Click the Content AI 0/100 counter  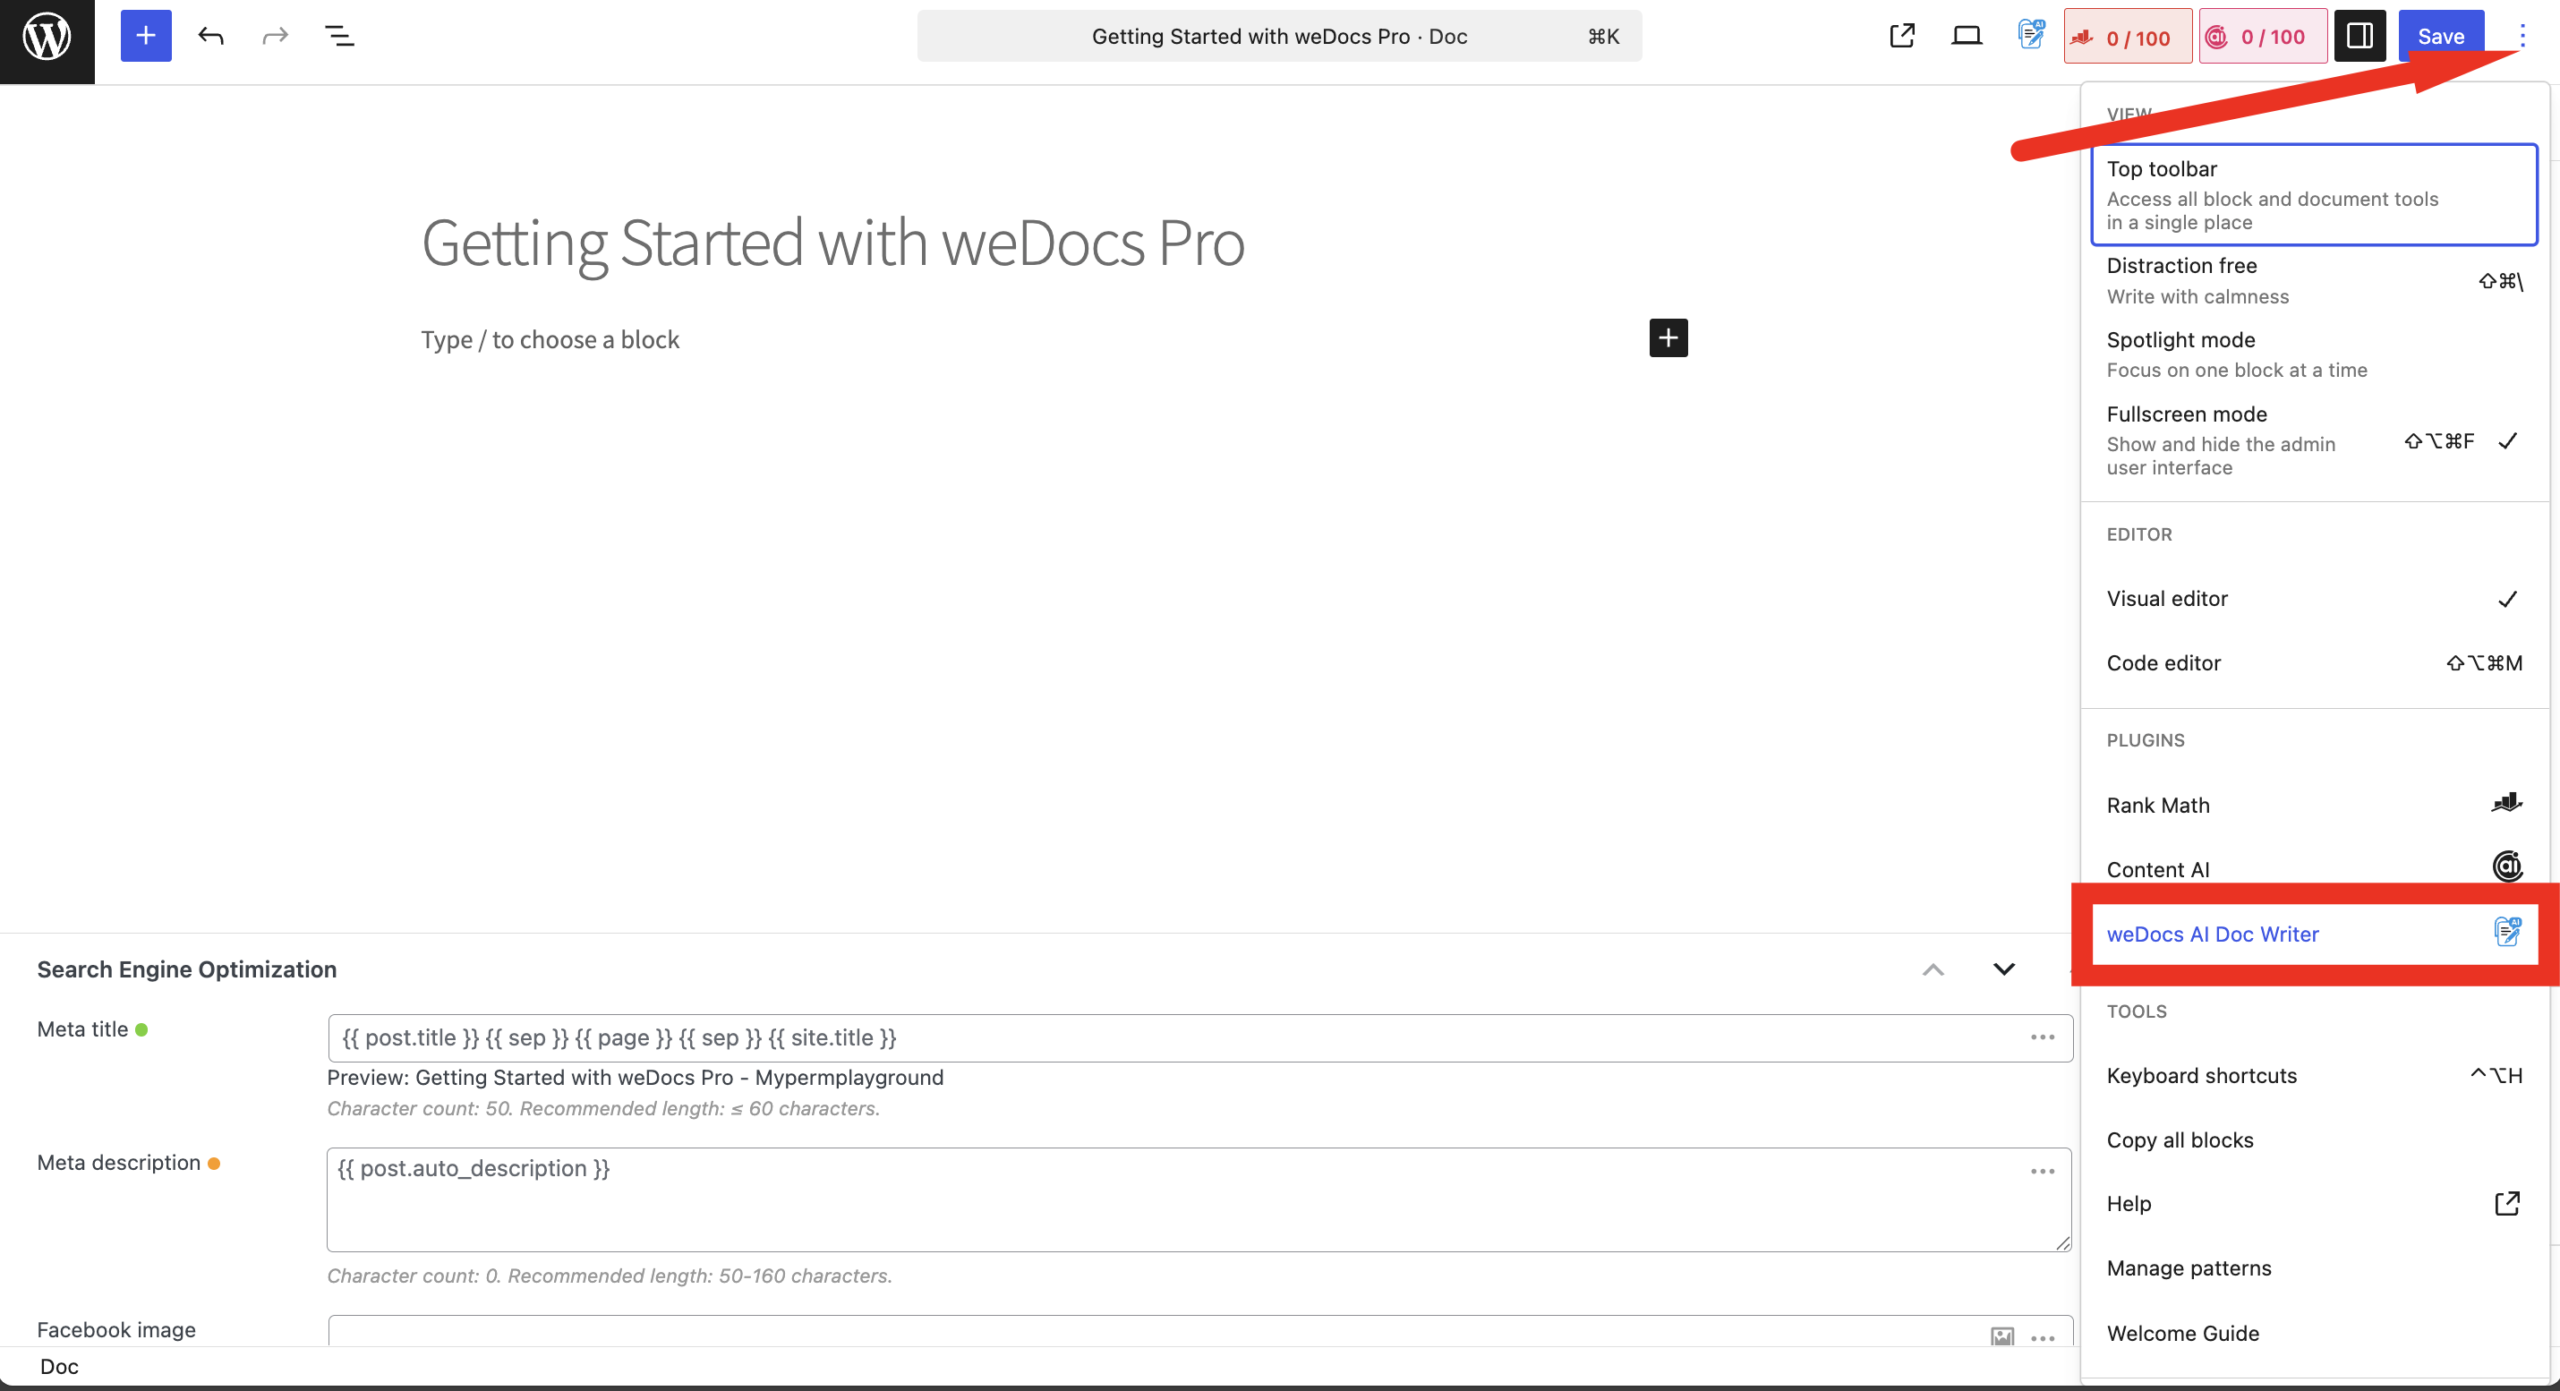coord(2262,36)
